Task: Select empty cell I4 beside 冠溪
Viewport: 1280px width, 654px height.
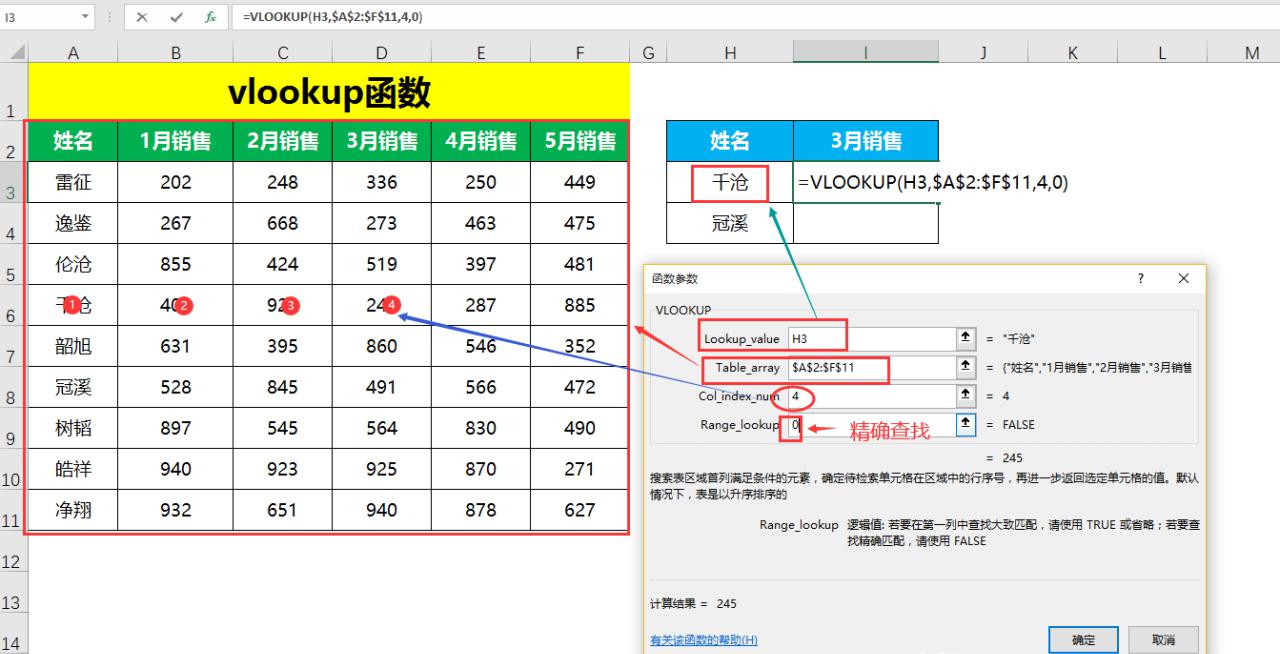Action: click(x=866, y=224)
